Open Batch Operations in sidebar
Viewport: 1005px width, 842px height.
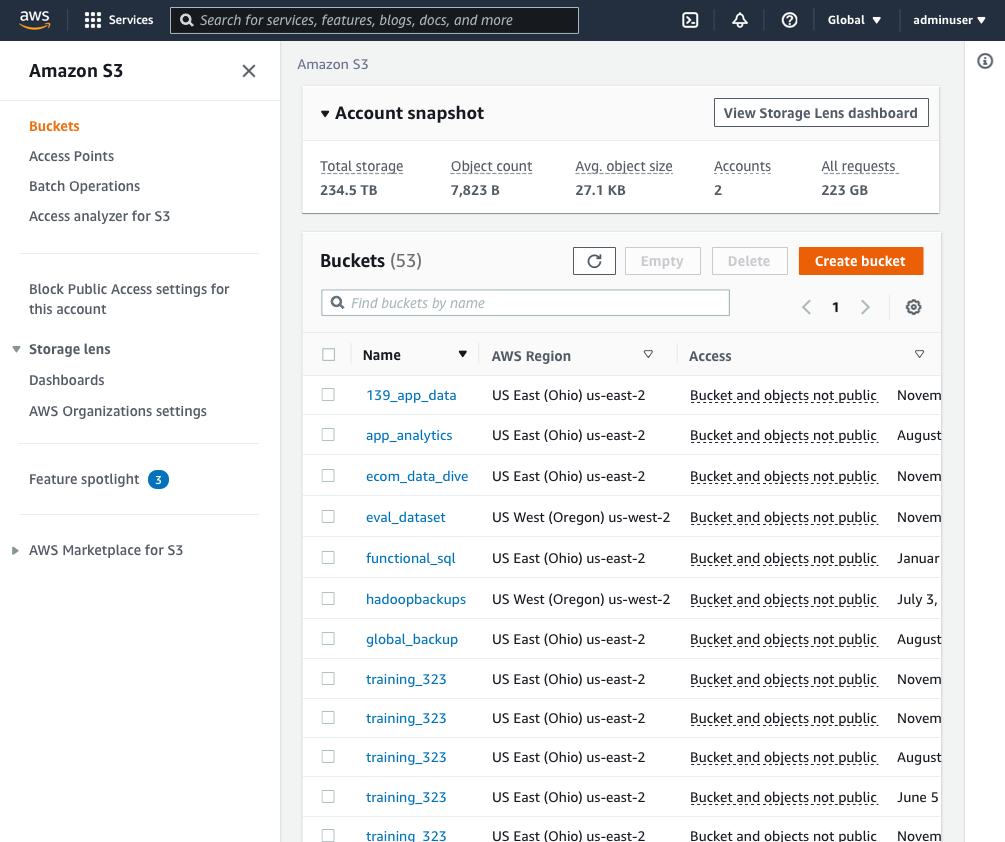[84, 186]
